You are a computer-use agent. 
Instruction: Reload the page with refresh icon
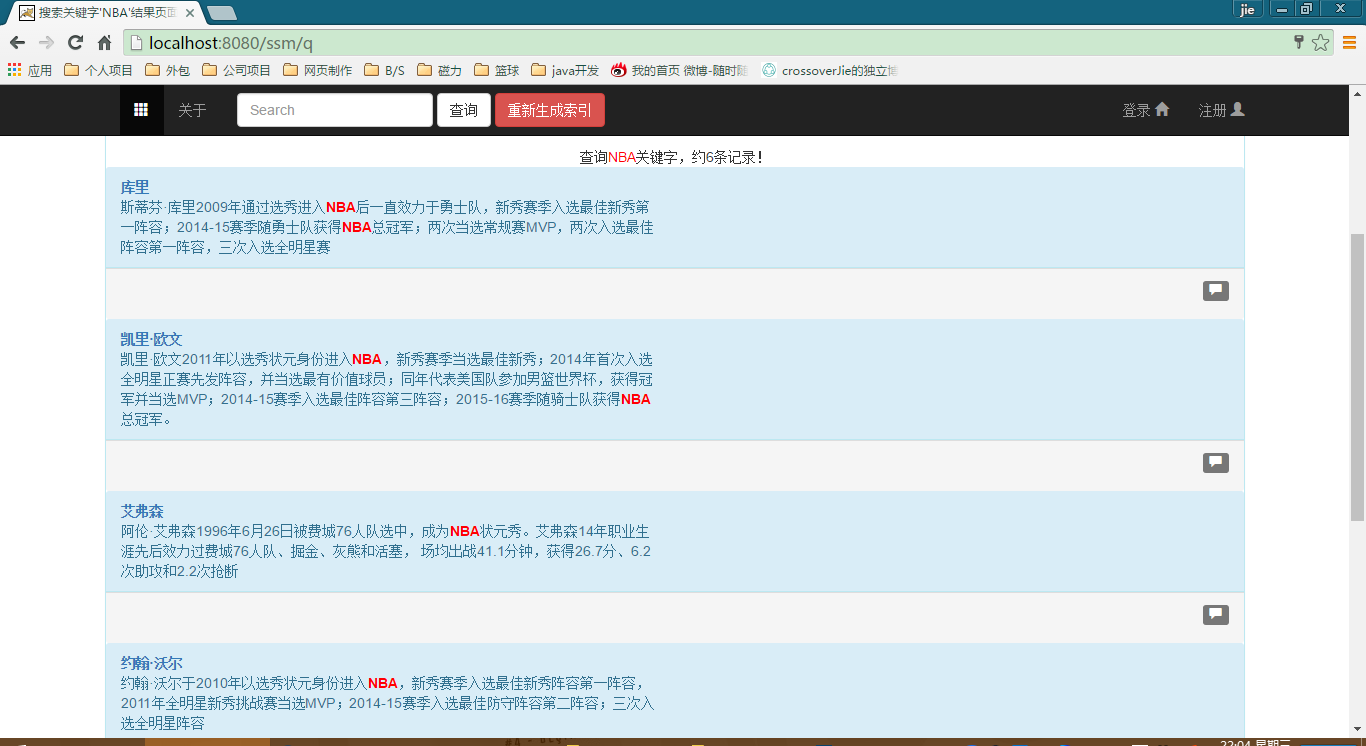(x=75, y=42)
